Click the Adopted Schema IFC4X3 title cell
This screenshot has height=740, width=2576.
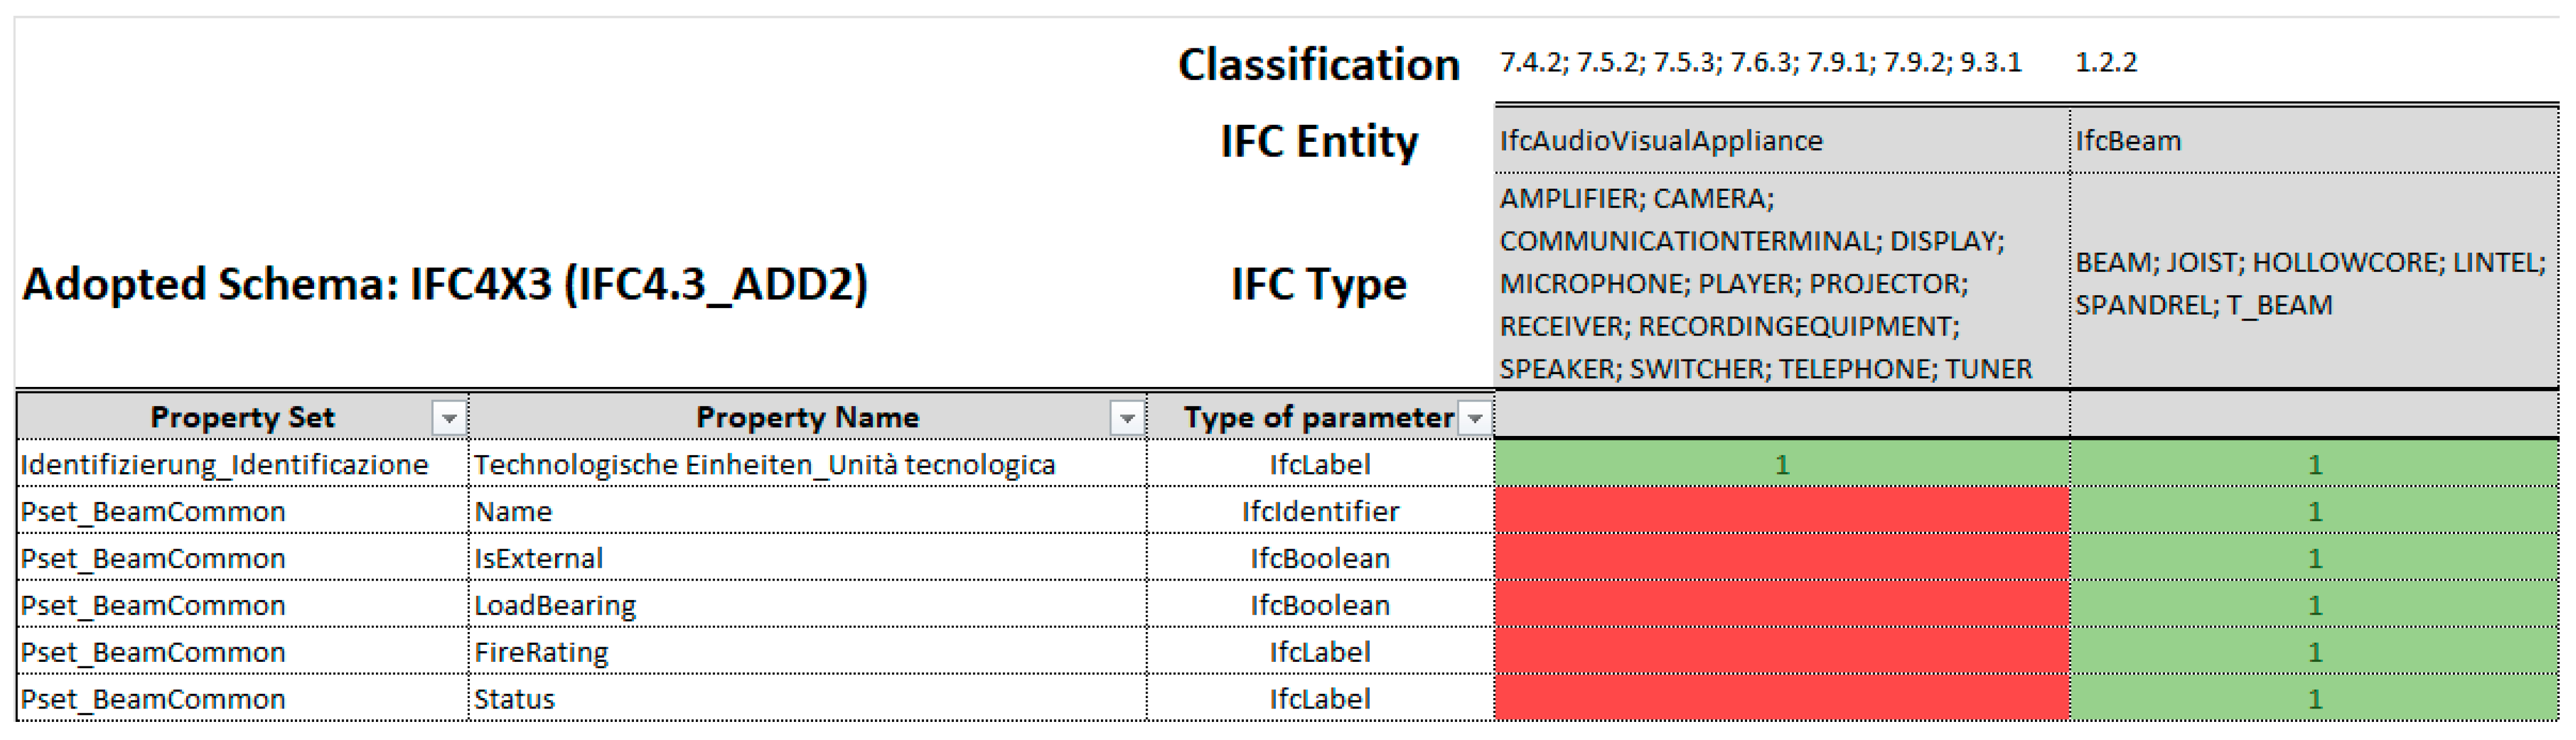coord(445,284)
